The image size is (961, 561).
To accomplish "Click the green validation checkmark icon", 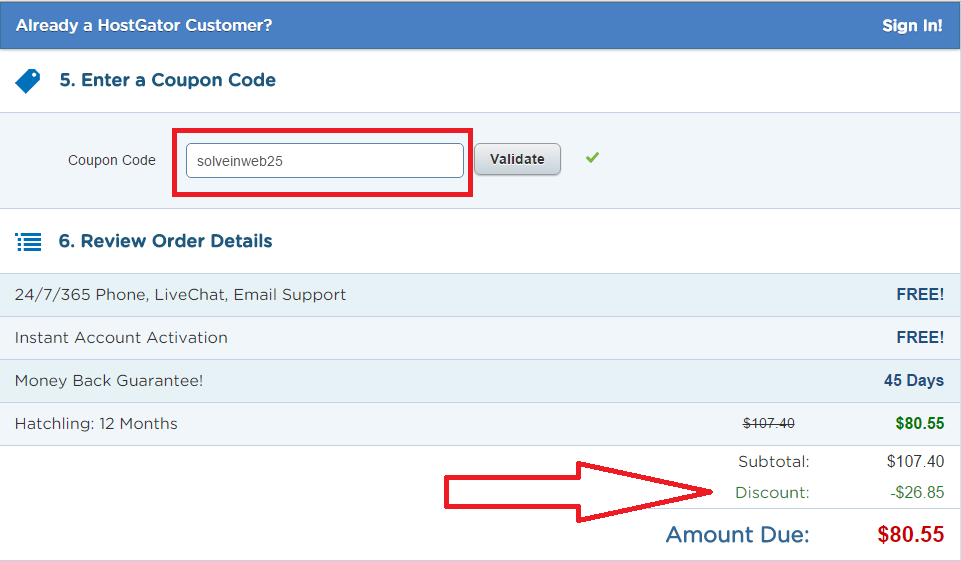I will pyautogui.click(x=593, y=157).
